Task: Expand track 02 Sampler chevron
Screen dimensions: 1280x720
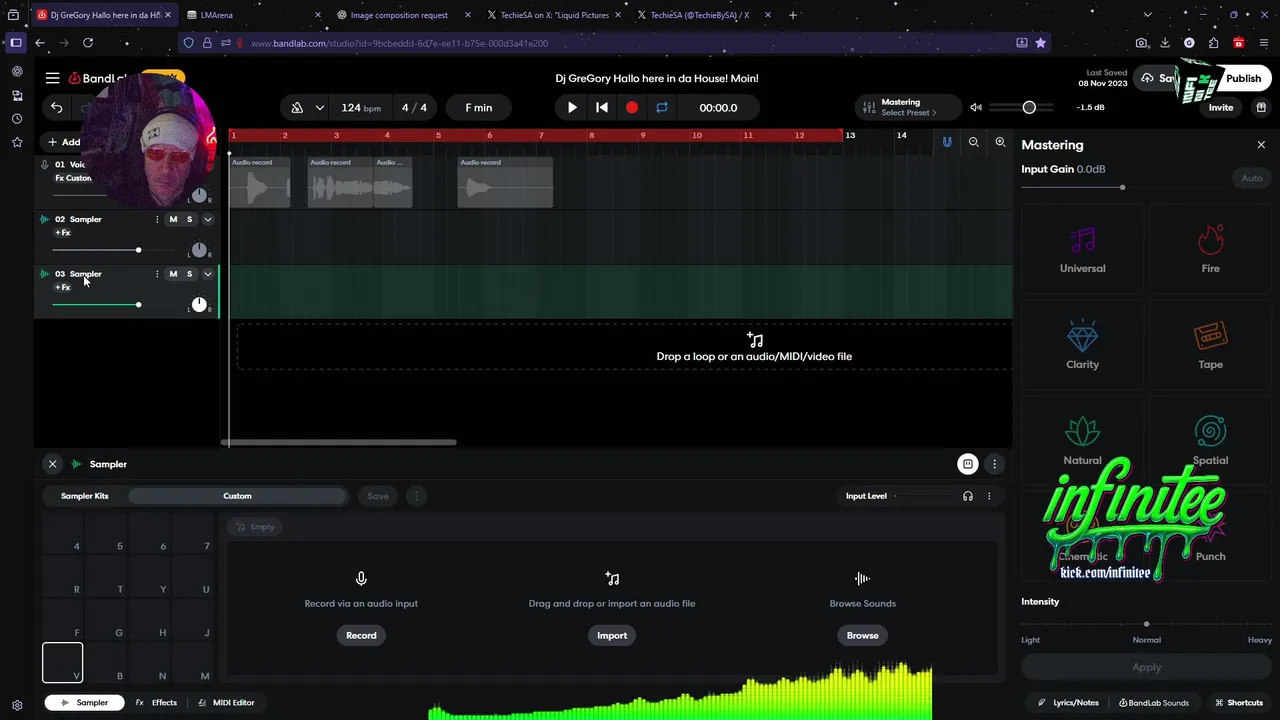Action: pyautogui.click(x=208, y=219)
